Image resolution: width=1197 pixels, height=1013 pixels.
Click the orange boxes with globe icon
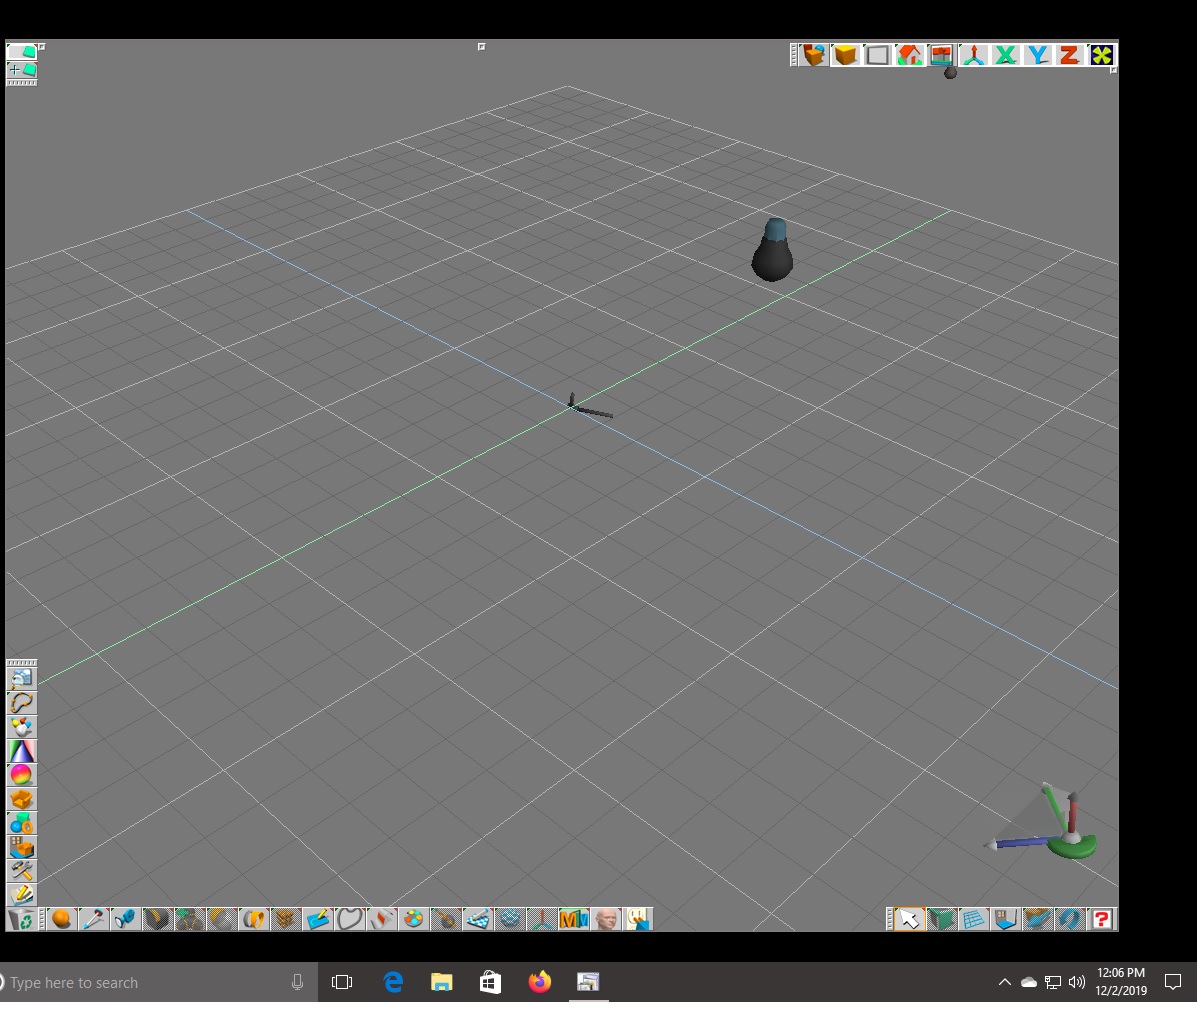pos(814,55)
